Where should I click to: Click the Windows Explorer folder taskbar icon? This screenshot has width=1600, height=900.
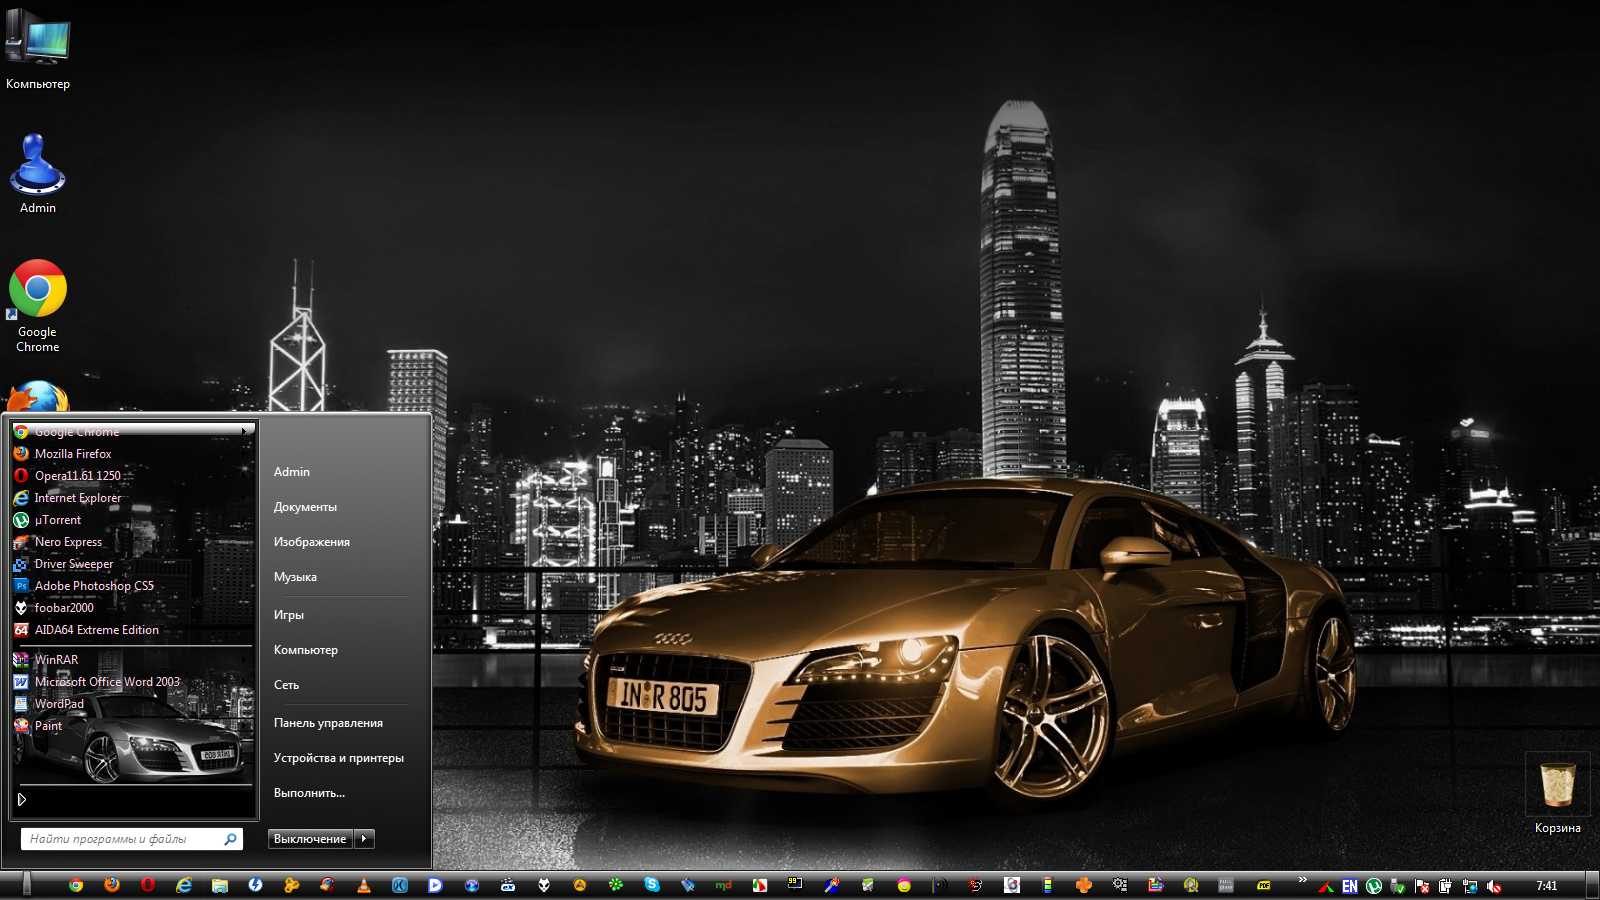pyautogui.click(x=220, y=885)
